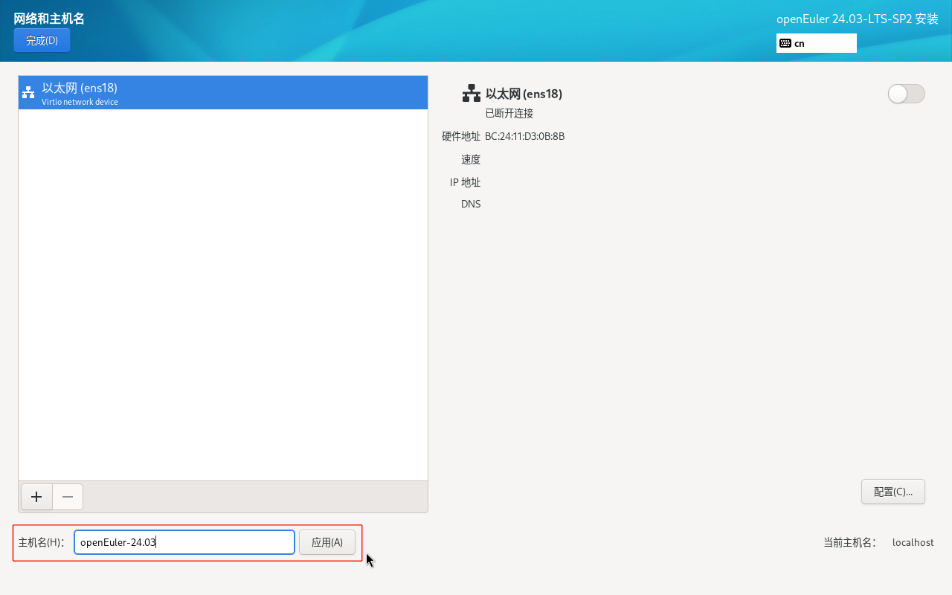Click the 已断开连接 status text

509,113
